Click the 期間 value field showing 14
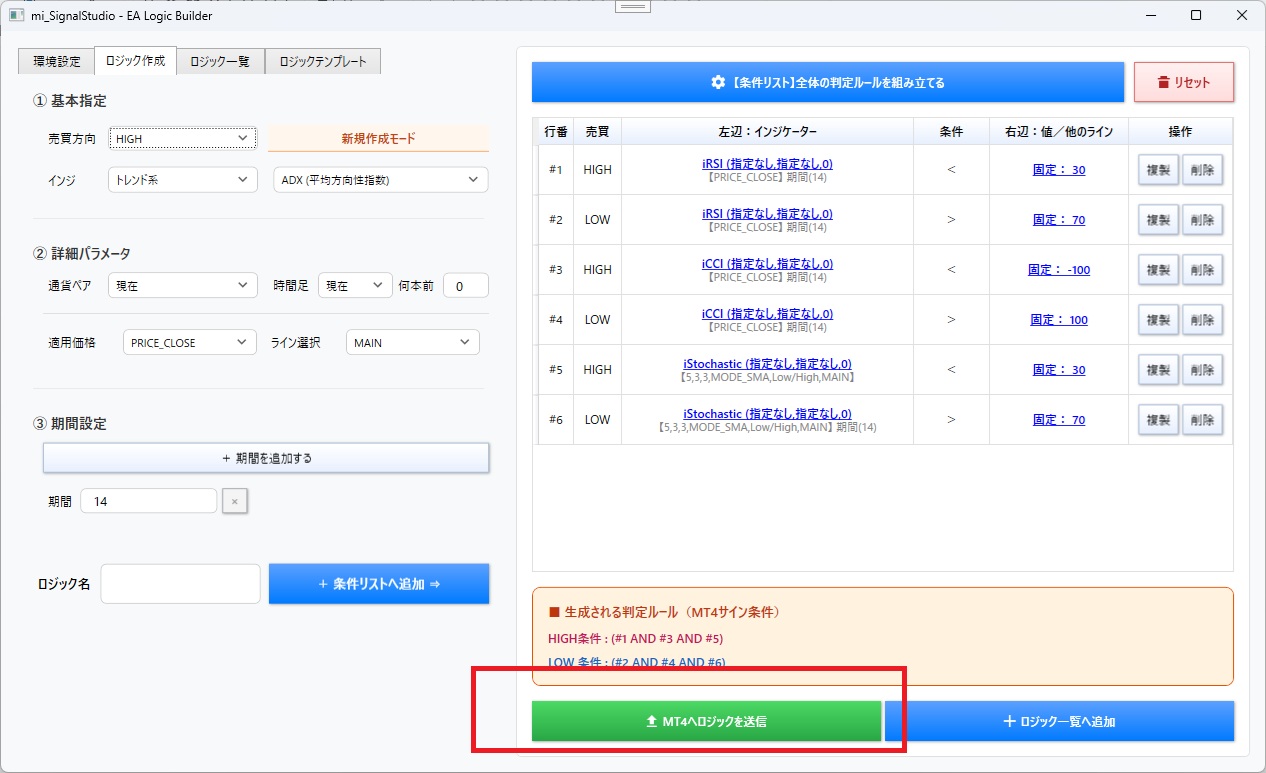The width and height of the screenshot is (1266, 773). [x=149, y=501]
